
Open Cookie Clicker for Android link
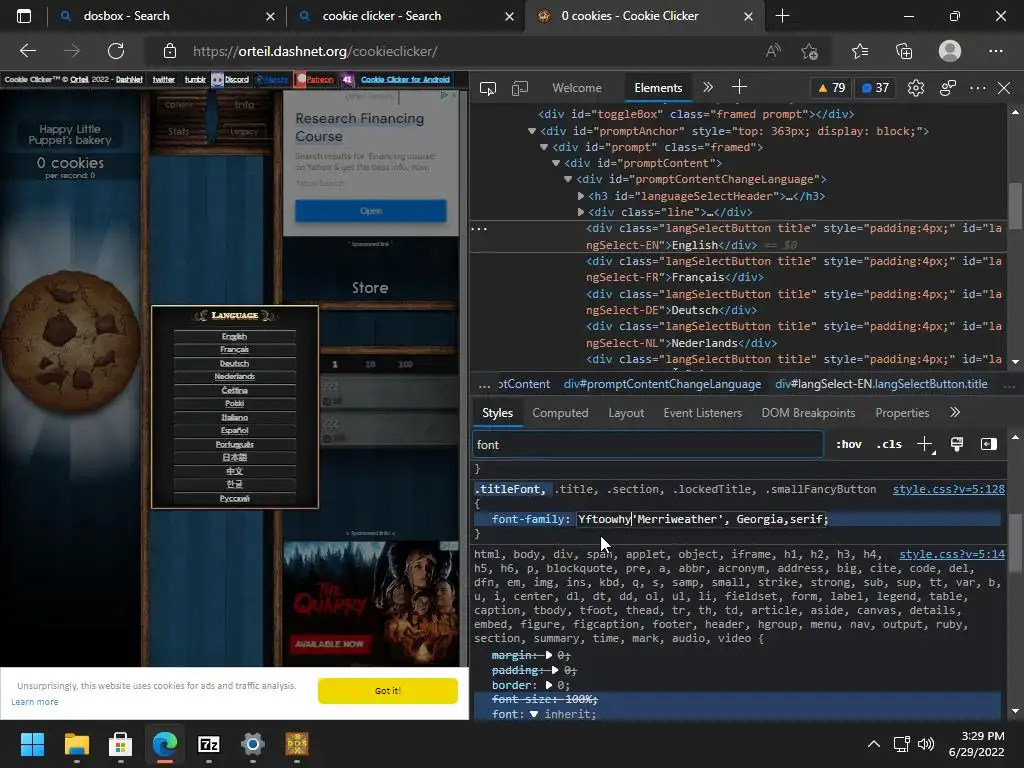405,80
